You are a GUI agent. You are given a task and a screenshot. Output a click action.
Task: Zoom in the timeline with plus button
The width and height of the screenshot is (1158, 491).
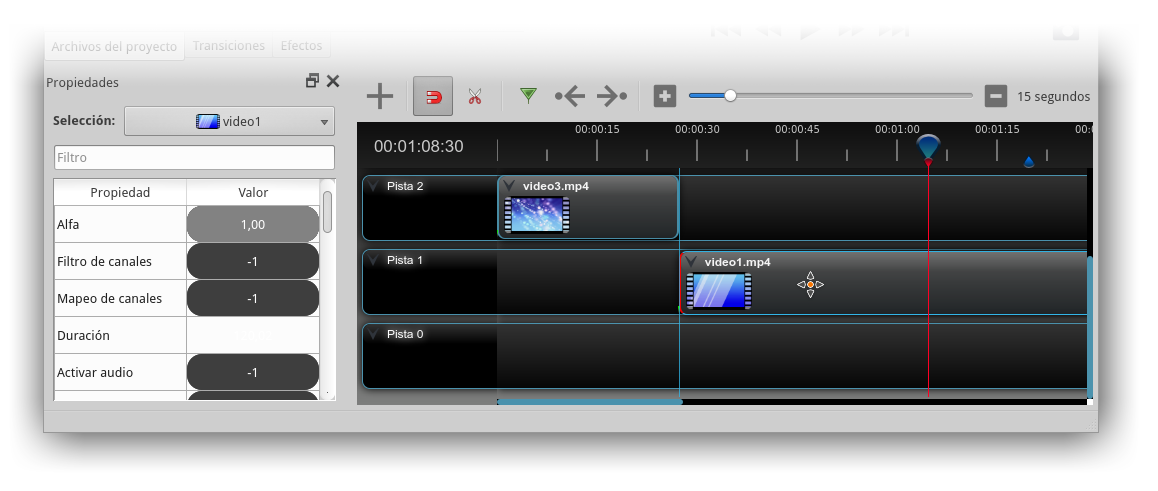point(665,96)
